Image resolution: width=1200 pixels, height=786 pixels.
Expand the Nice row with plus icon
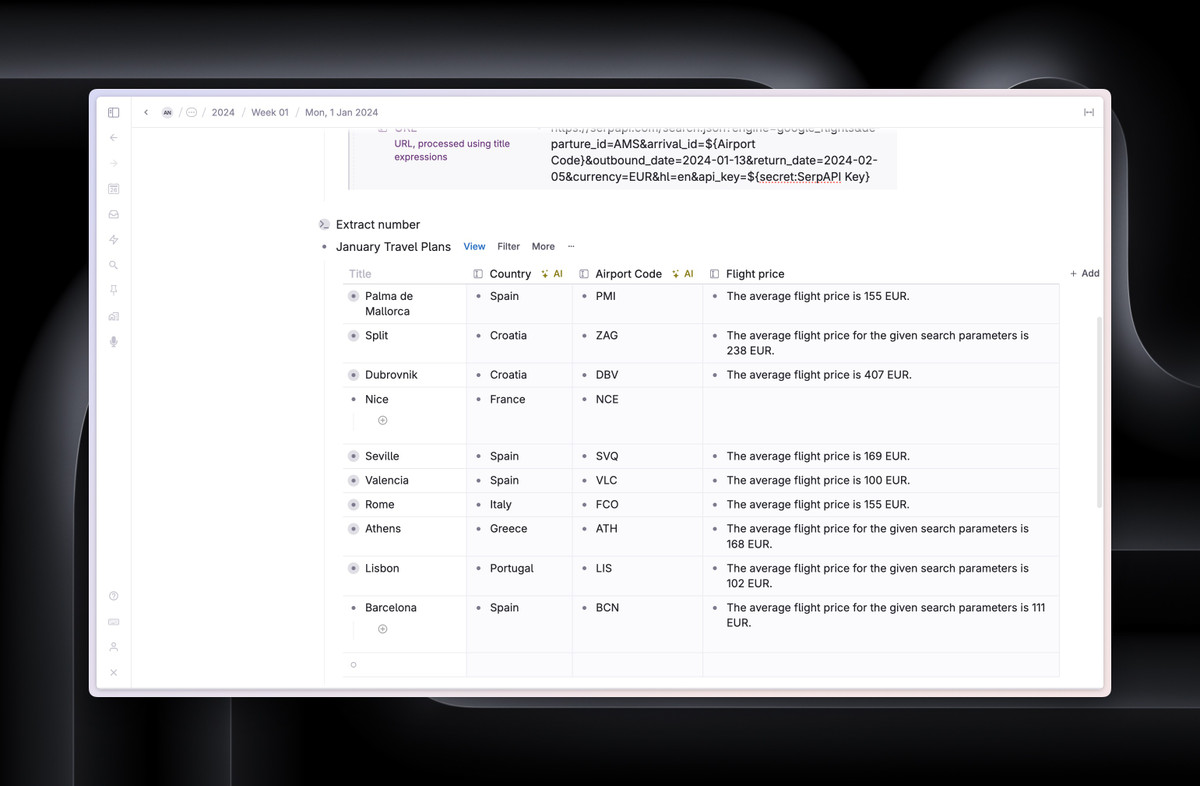click(x=382, y=421)
